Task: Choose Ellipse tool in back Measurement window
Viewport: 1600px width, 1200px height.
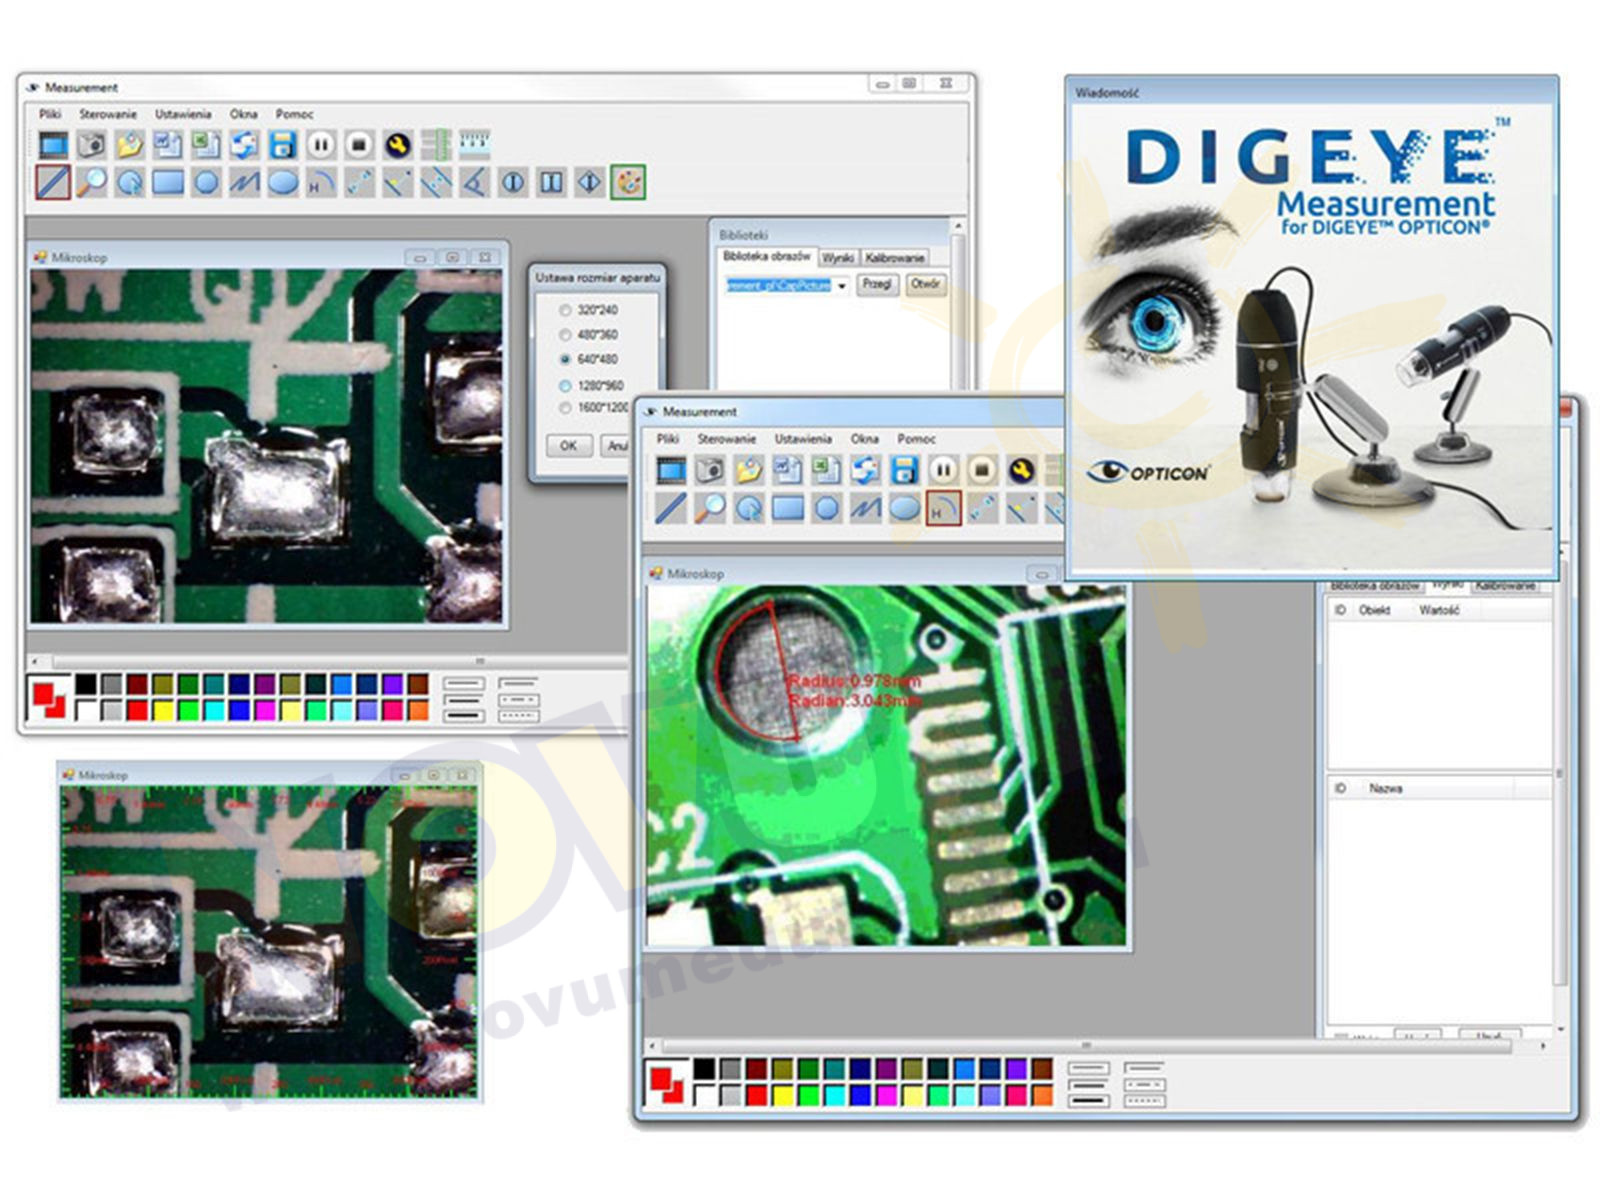Action: (283, 182)
